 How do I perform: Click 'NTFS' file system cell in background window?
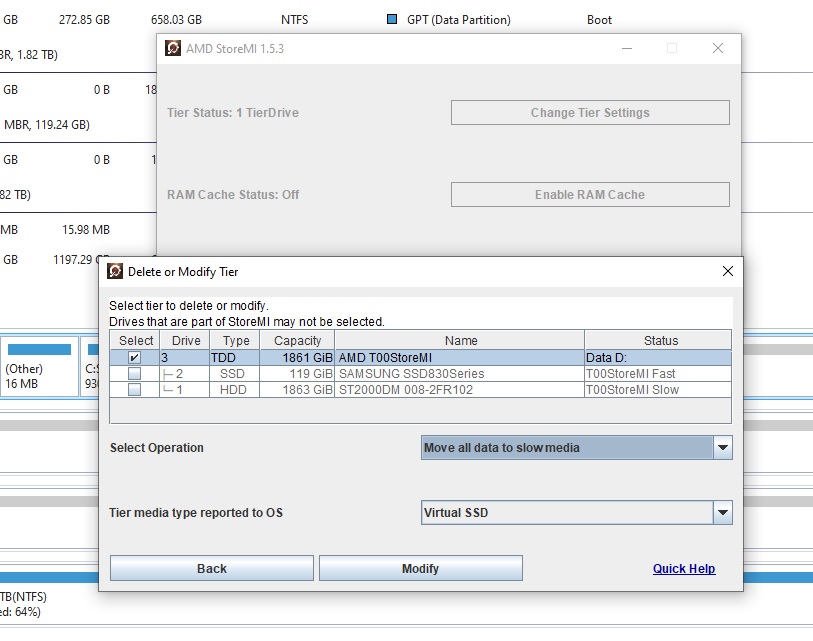(x=295, y=20)
